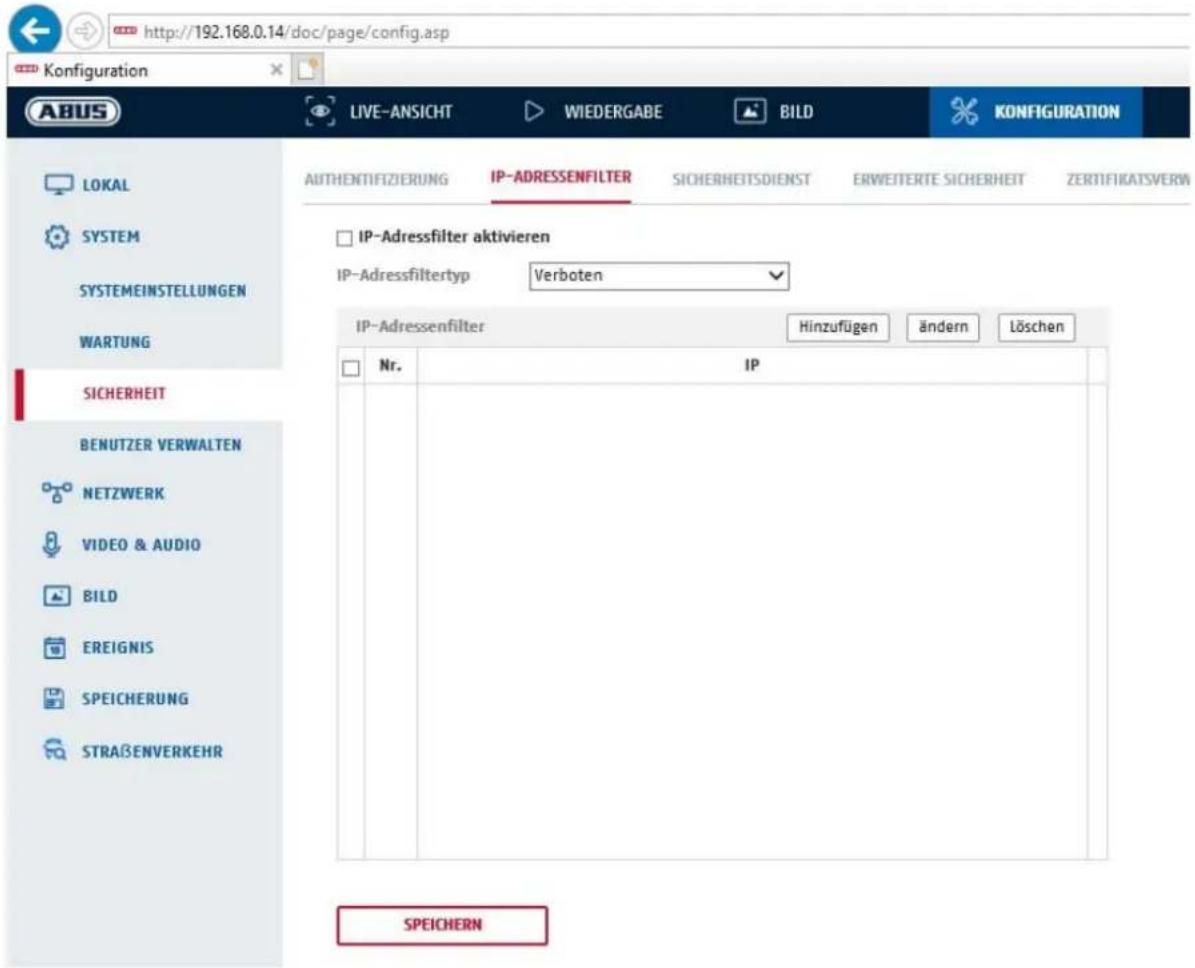Select SYSTEM in the sidebar
Viewport: 1195px width, 968px height.
(111, 237)
